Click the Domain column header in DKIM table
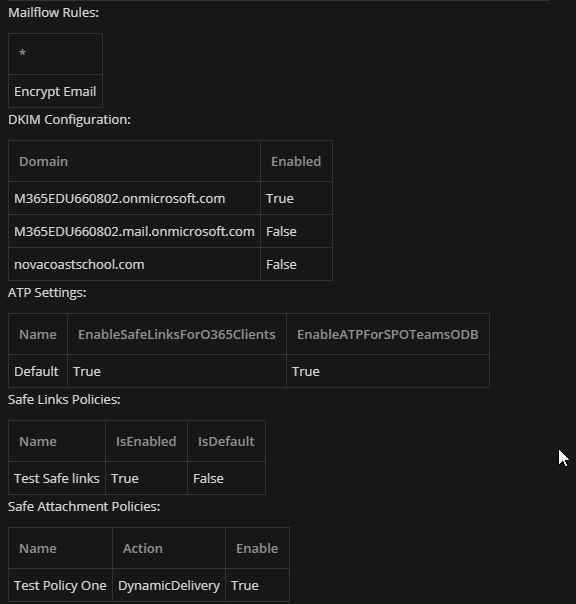The image size is (576, 604). pos(134,161)
